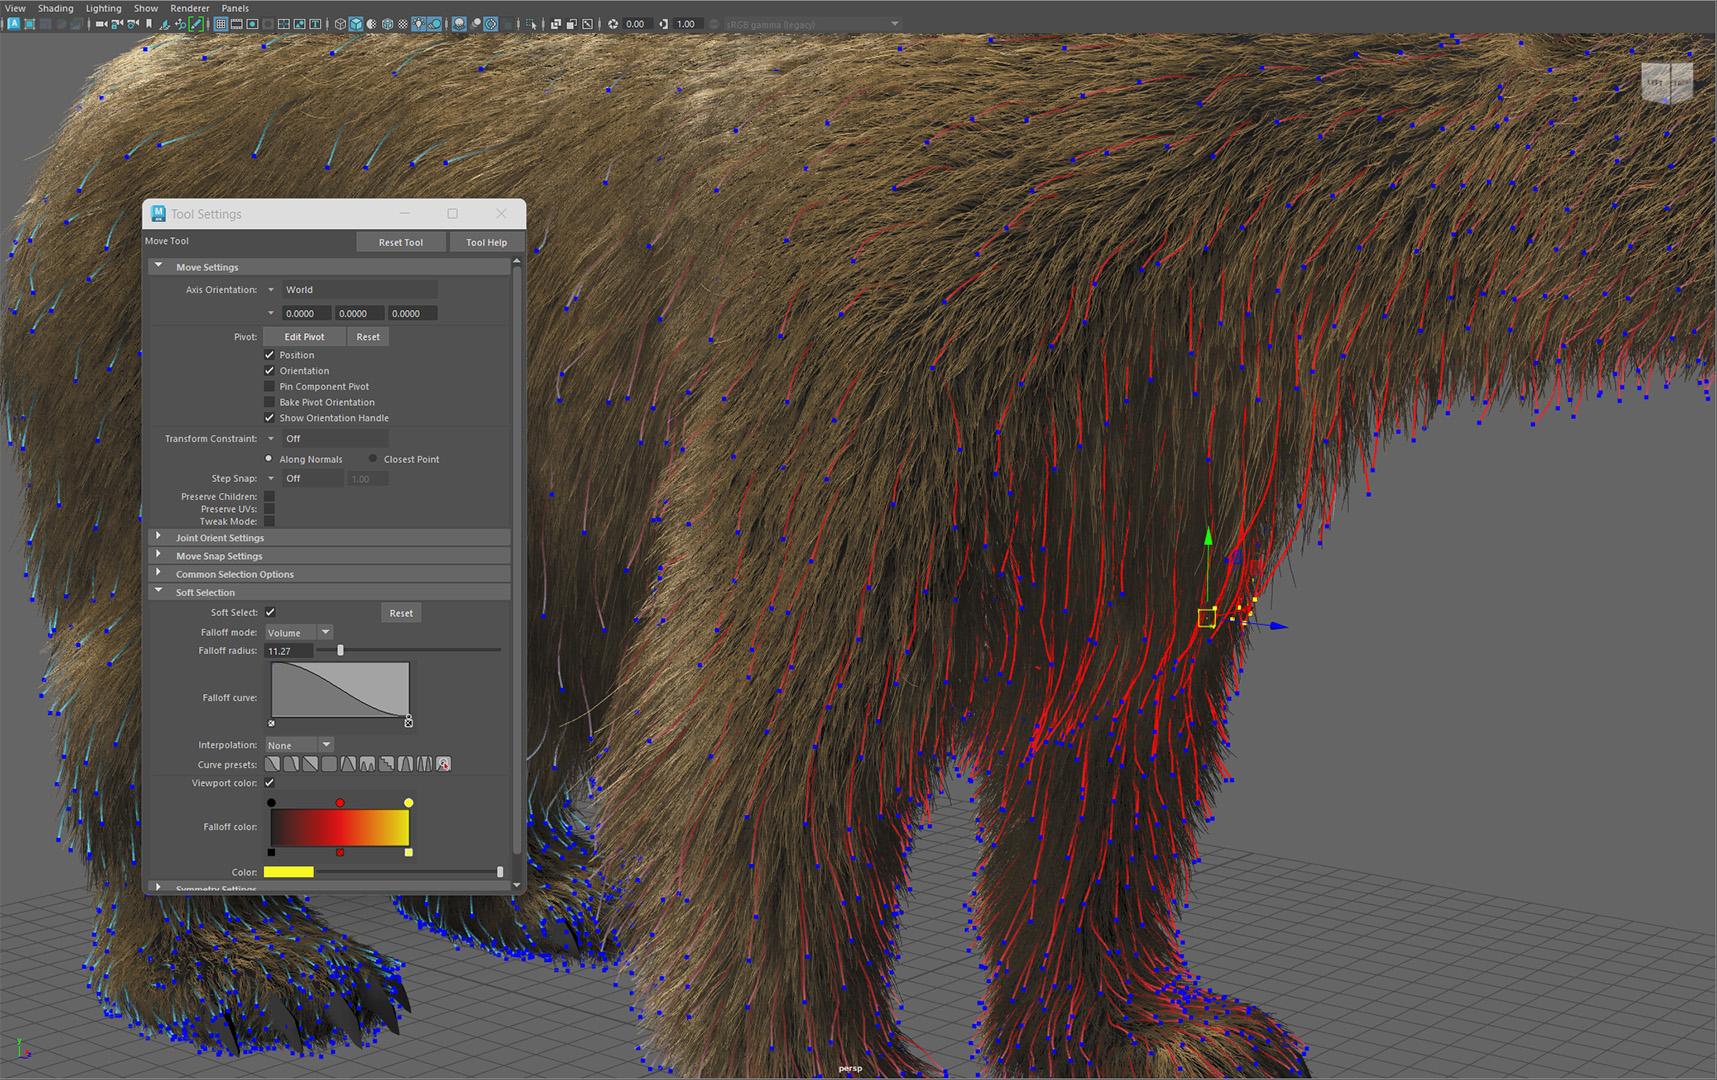Screen dimensions: 1717x1080
Task: Click the Falloff radius slider handle
Action: [341, 651]
